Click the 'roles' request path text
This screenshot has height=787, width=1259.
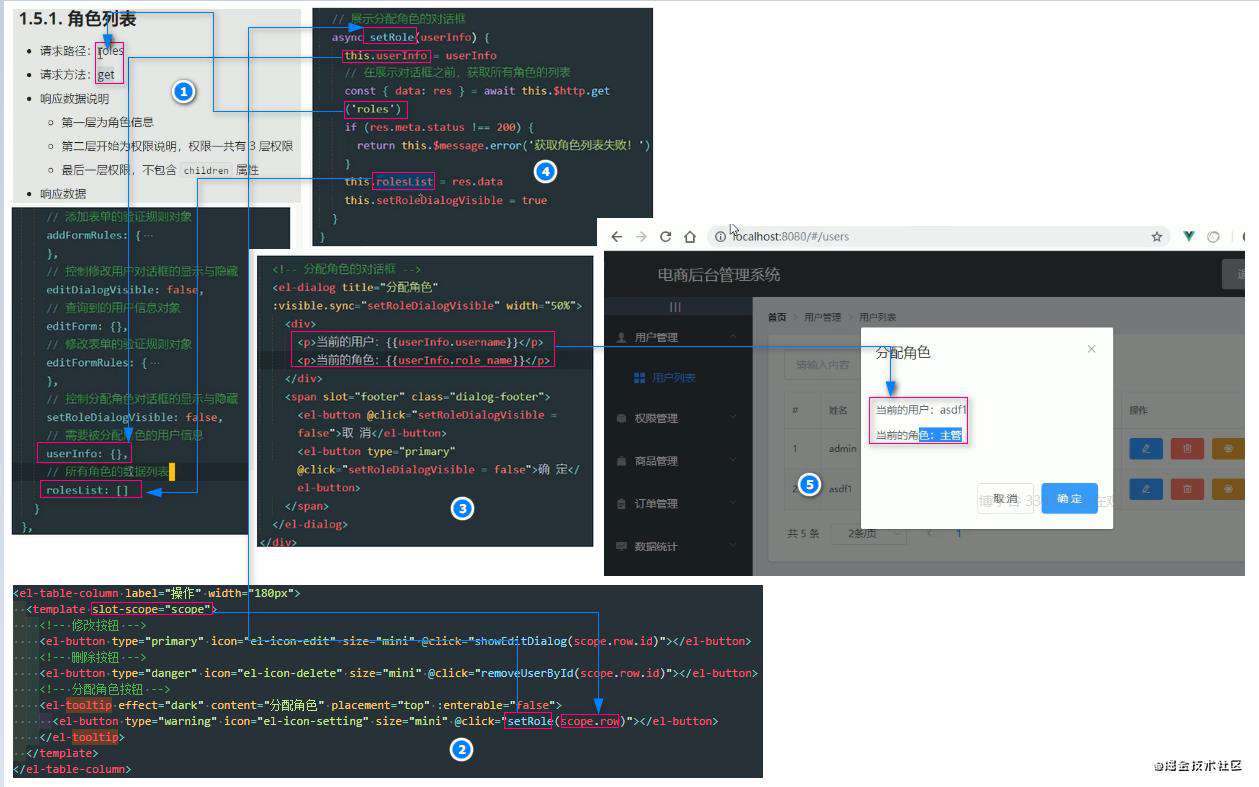click(x=110, y=50)
